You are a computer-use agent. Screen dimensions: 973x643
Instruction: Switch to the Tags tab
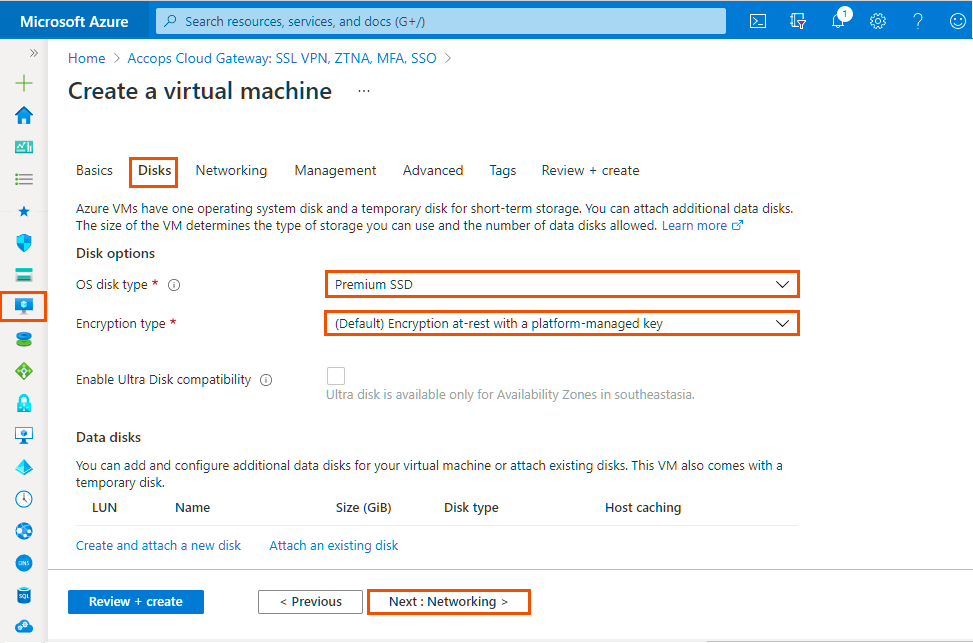tap(503, 171)
